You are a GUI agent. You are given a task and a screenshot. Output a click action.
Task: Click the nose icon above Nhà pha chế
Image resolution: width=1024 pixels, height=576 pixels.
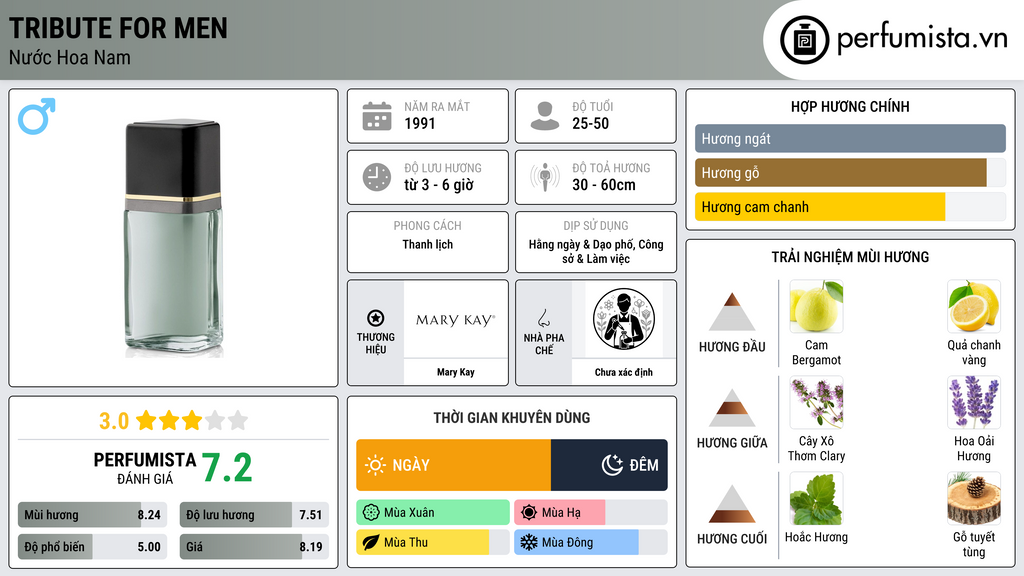[543, 318]
